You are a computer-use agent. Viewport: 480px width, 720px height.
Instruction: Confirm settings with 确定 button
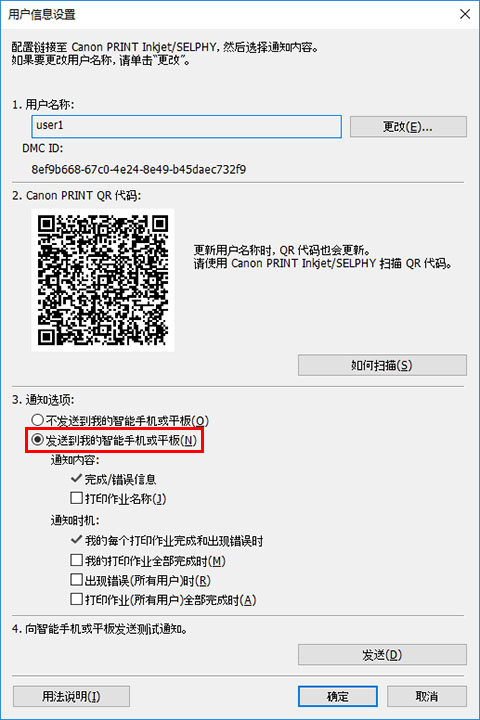click(x=338, y=697)
